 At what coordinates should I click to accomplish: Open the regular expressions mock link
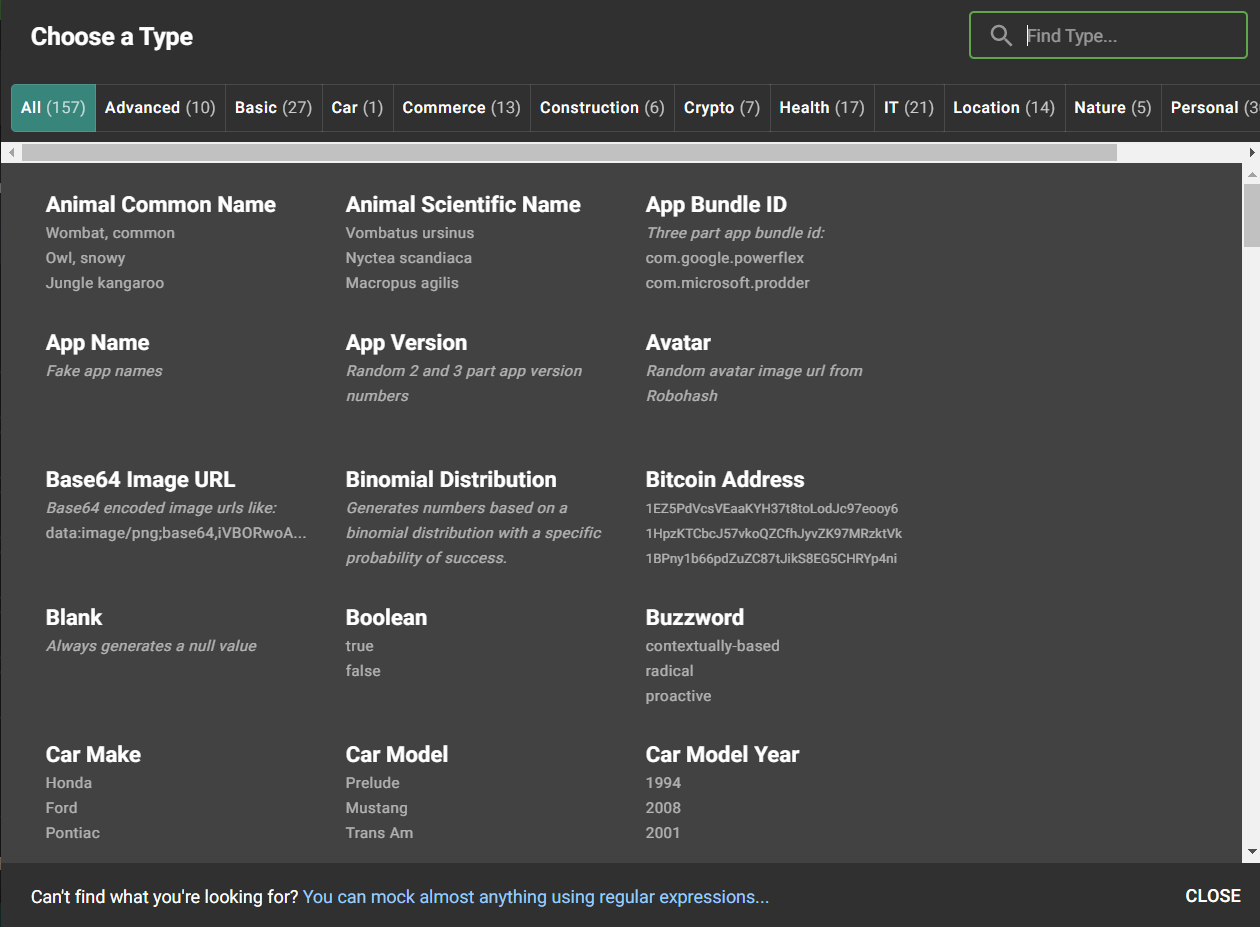pyautogui.click(x=535, y=897)
